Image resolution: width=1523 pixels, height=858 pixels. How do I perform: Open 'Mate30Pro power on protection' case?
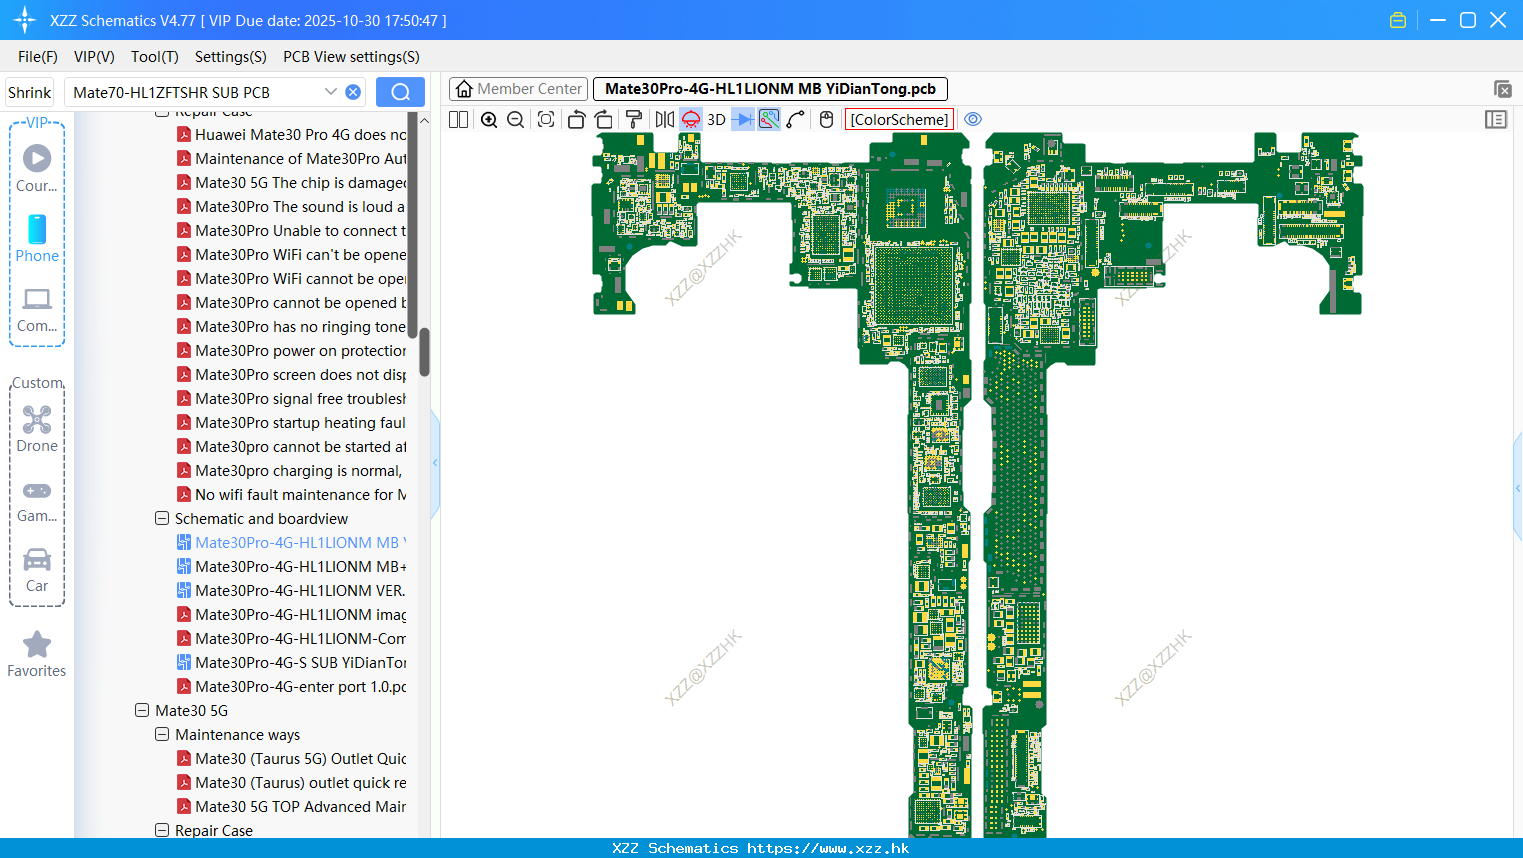point(291,350)
